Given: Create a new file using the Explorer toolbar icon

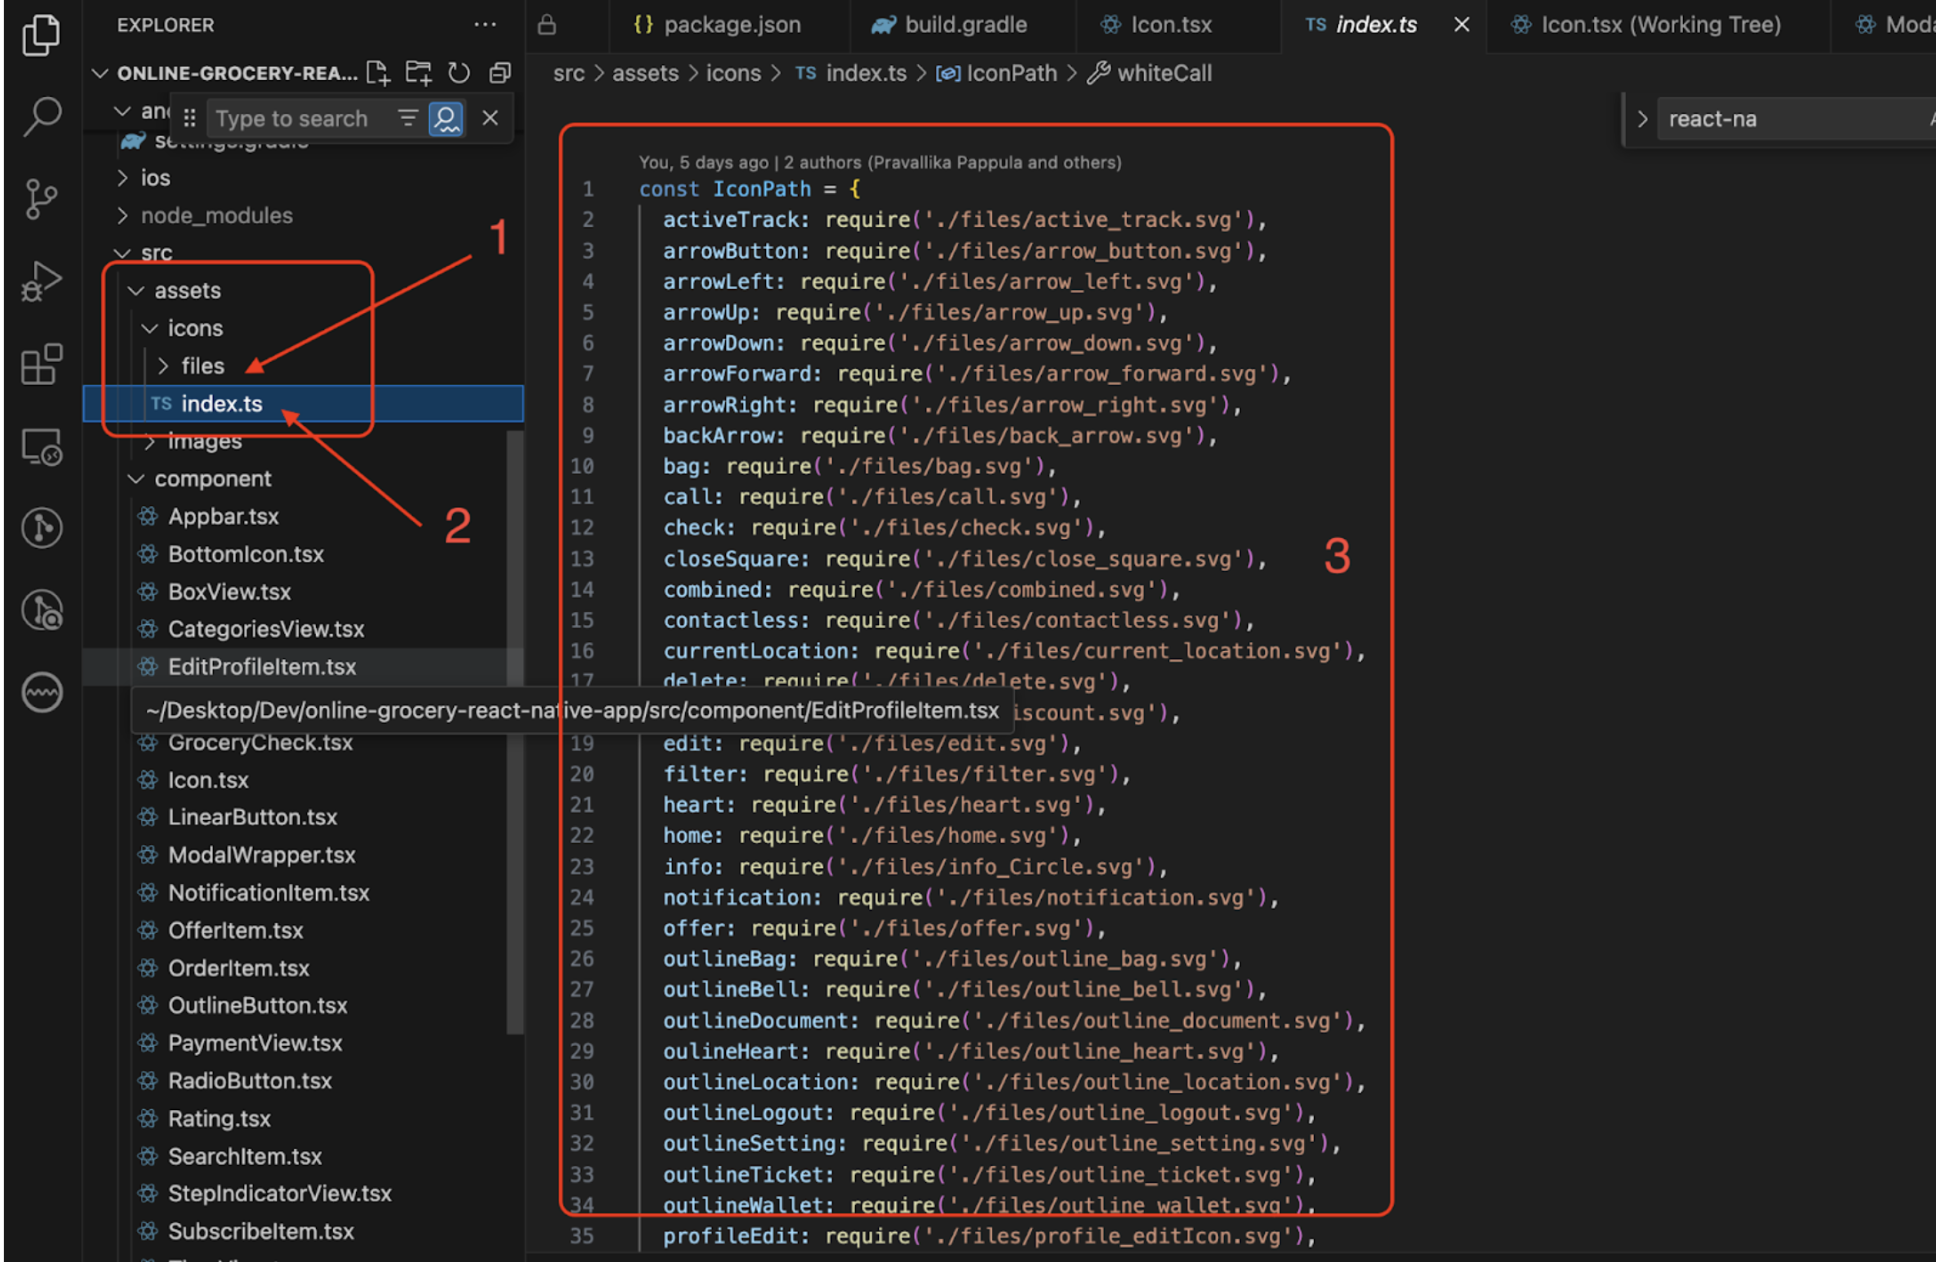Looking at the screenshot, I should [x=378, y=72].
